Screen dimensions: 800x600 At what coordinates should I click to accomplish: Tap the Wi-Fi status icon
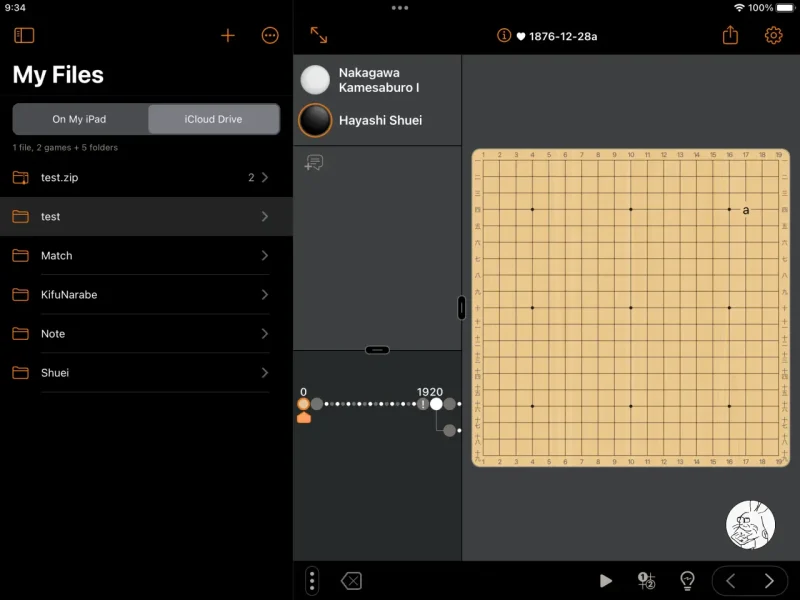pyautogui.click(x=739, y=8)
